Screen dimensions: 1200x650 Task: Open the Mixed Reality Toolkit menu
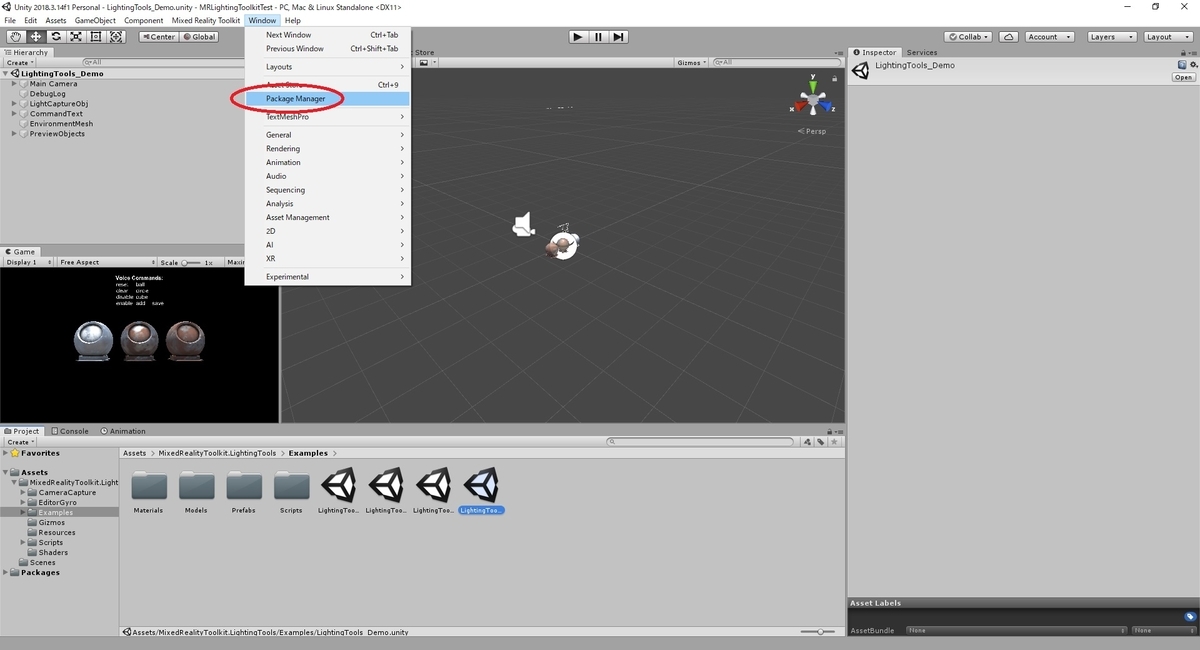pos(206,20)
